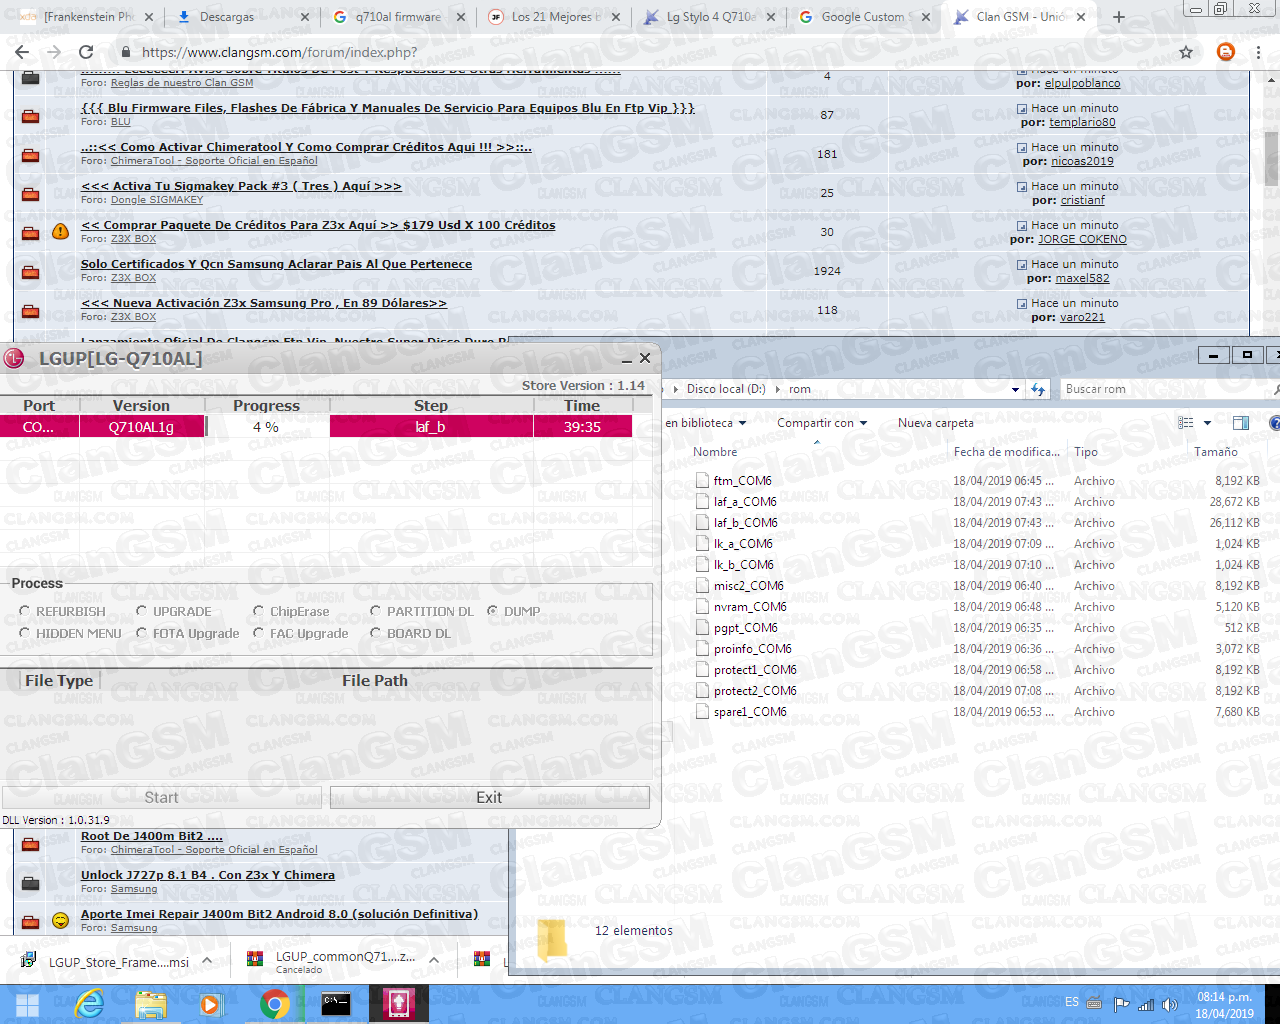Launch Internet Explorer from the taskbar
Screen dimensions: 1280x1024
coord(90,1004)
